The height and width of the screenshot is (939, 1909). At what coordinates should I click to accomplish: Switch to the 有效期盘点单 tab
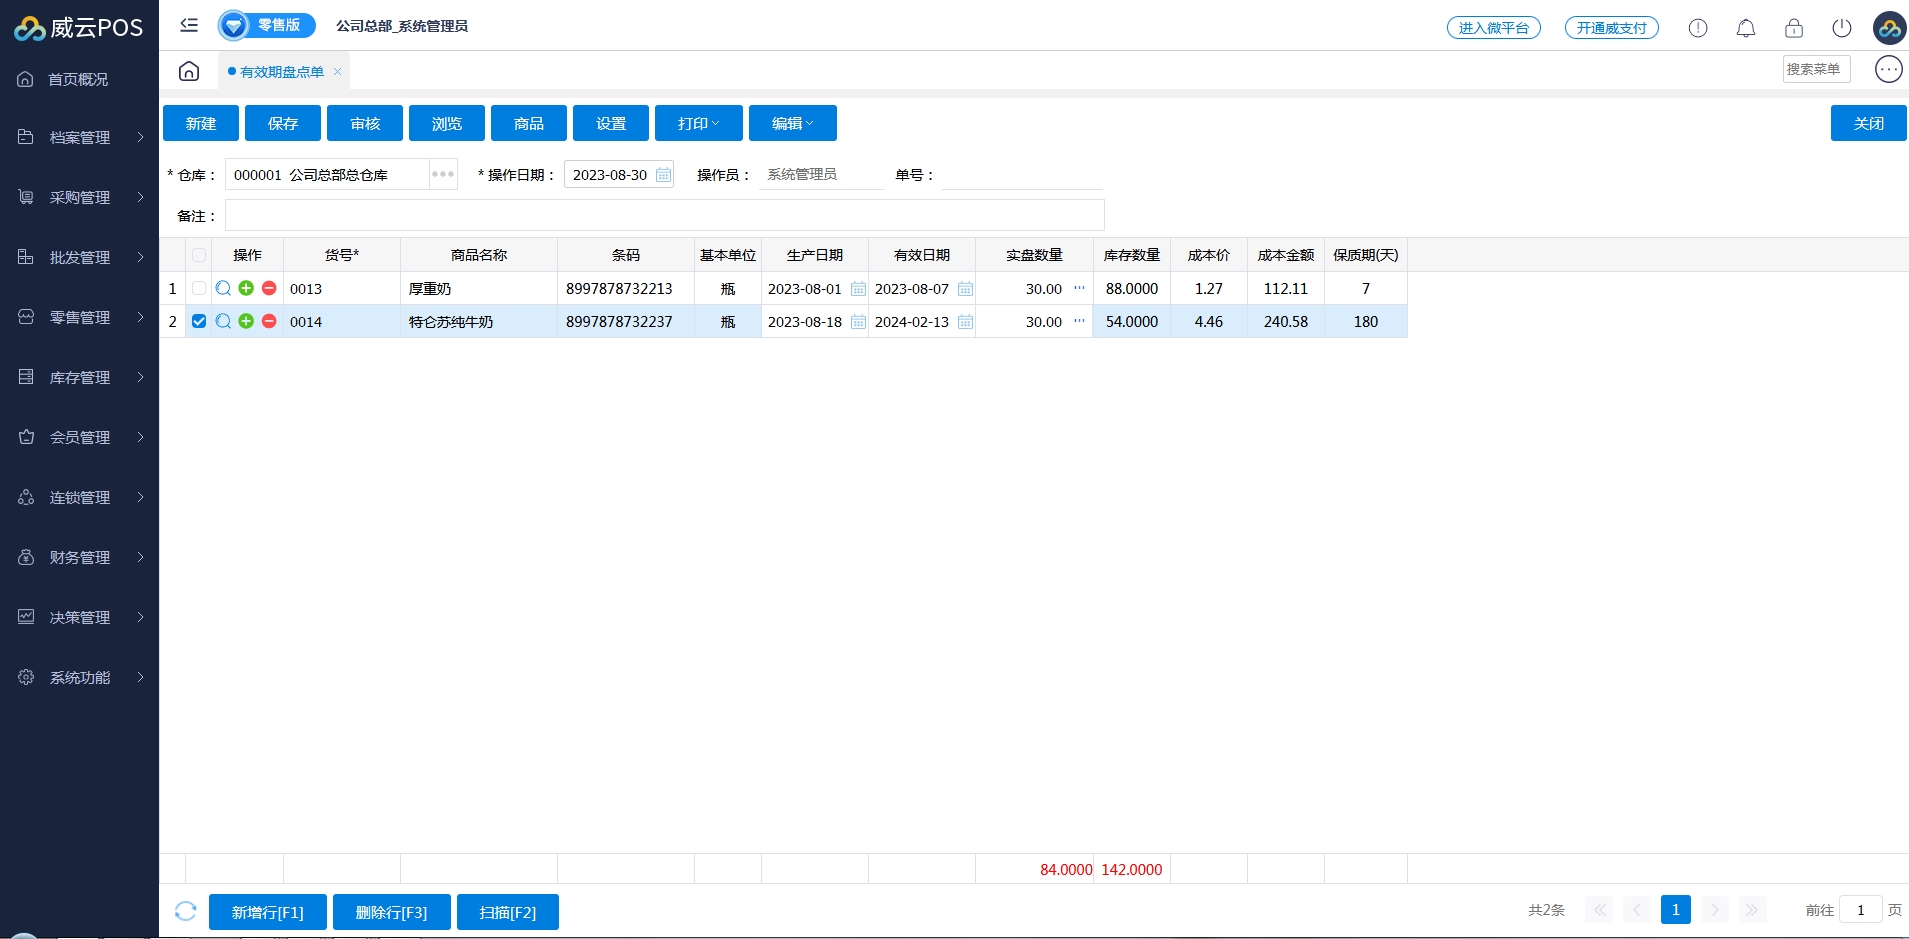(x=281, y=72)
